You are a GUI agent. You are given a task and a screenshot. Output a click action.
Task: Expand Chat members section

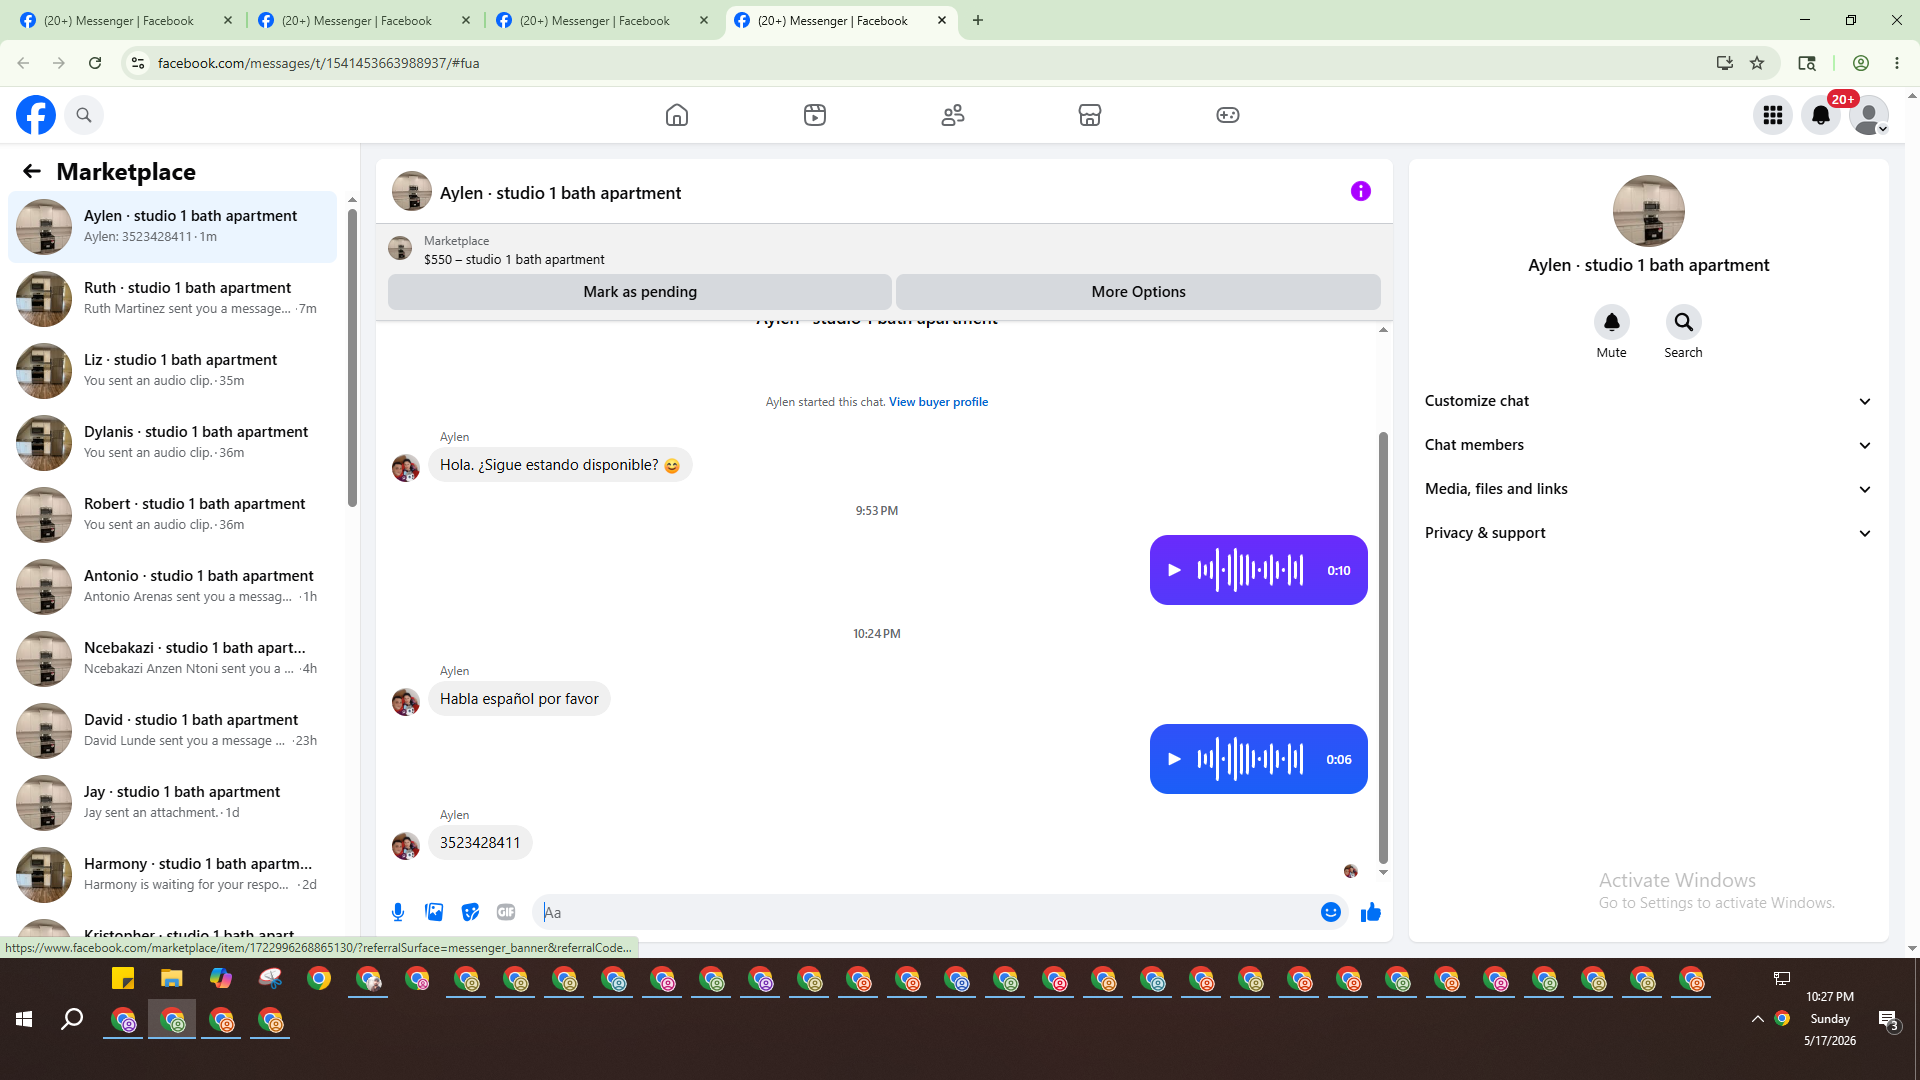point(1649,445)
